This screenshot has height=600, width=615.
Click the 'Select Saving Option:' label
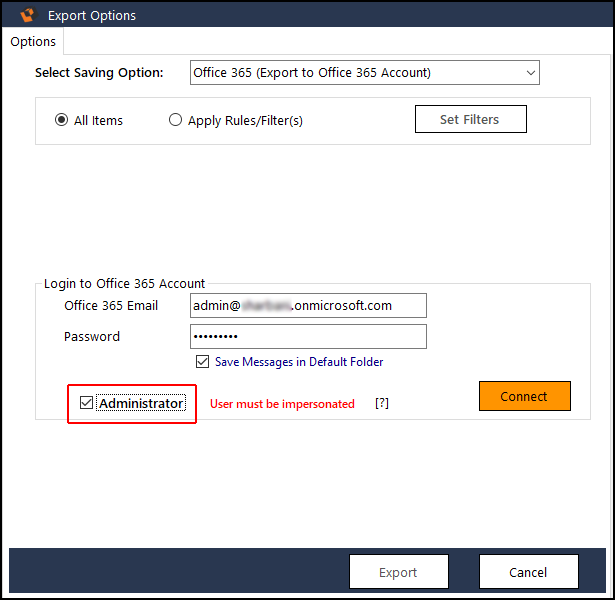[x=99, y=73]
